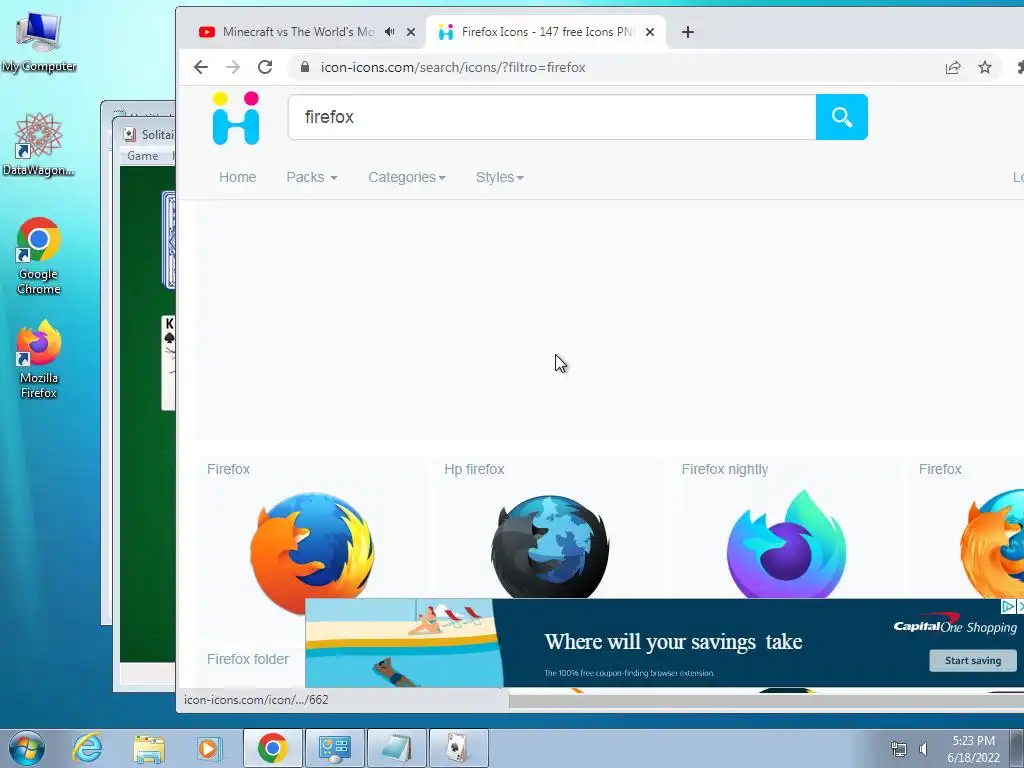Click the Control Panel taskbar button
Screen dimensions: 1024x768
pyautogui.click(x=334, y=748)
